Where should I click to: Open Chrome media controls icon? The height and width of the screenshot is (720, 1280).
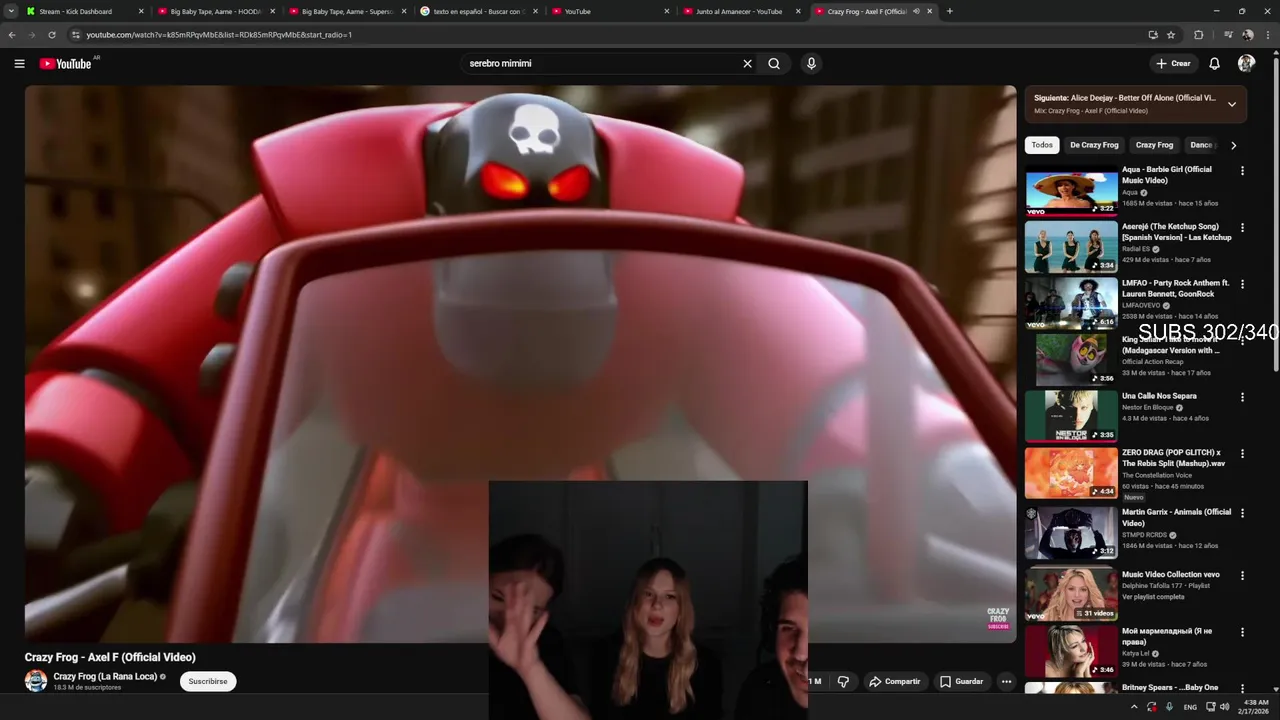(1228, 35)
